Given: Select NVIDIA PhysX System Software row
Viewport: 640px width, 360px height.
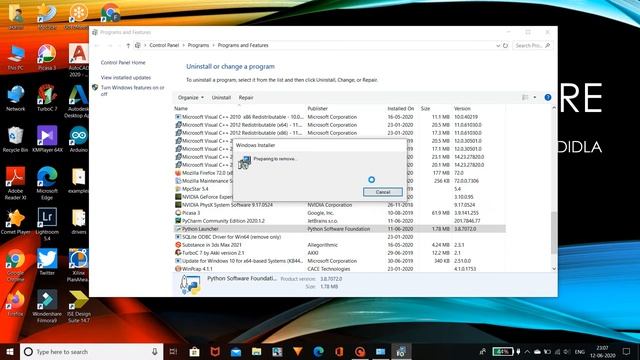Looking at the screenshot, I should pos(340,205).
